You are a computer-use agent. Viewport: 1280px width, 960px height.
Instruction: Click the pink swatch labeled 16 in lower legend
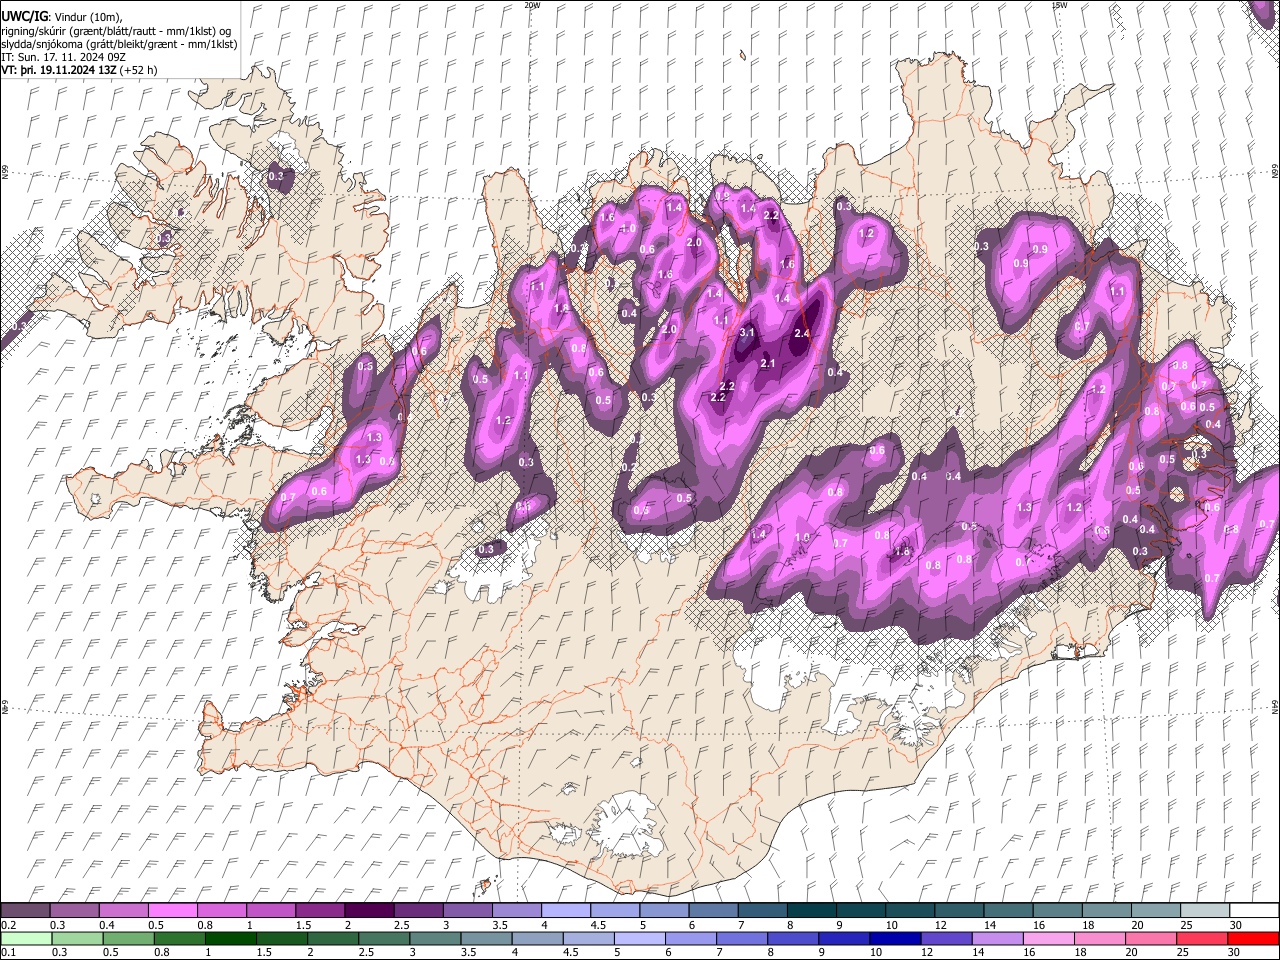(1049, 938)
